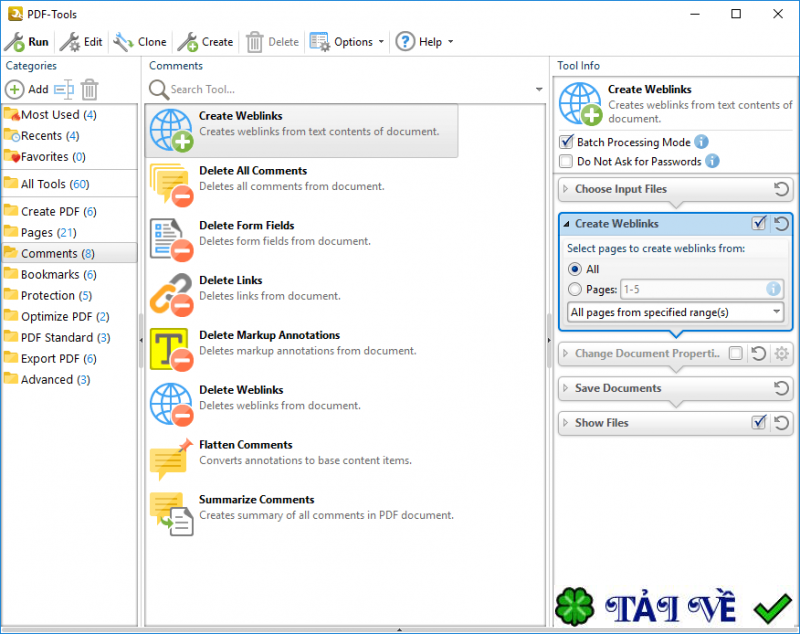Click the delete category trash icon
This screenshot has height=634, width=800.
[x=89, y=89]
